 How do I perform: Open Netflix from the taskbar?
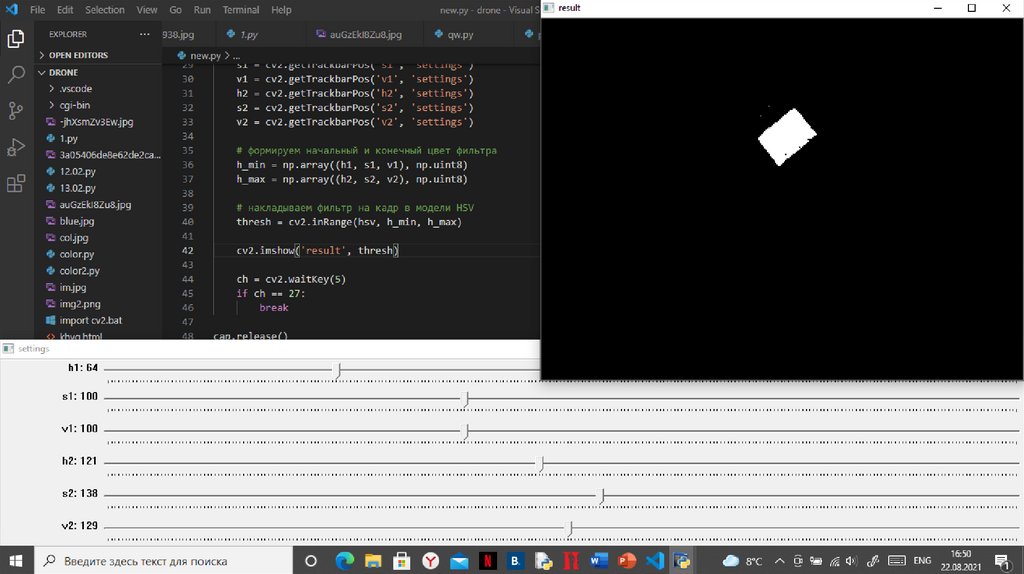tap(487, 560)
